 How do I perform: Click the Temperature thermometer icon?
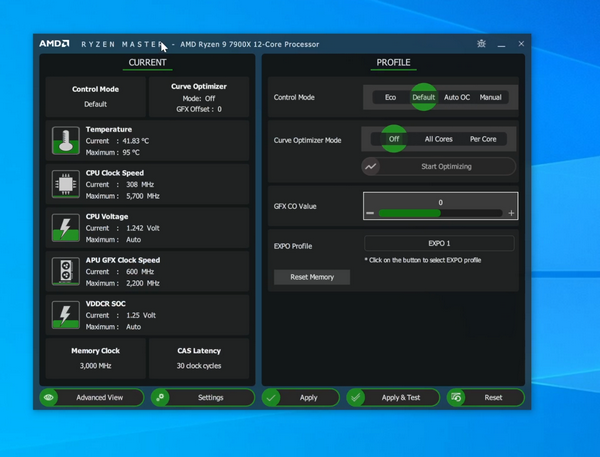(x=66, y=141)
